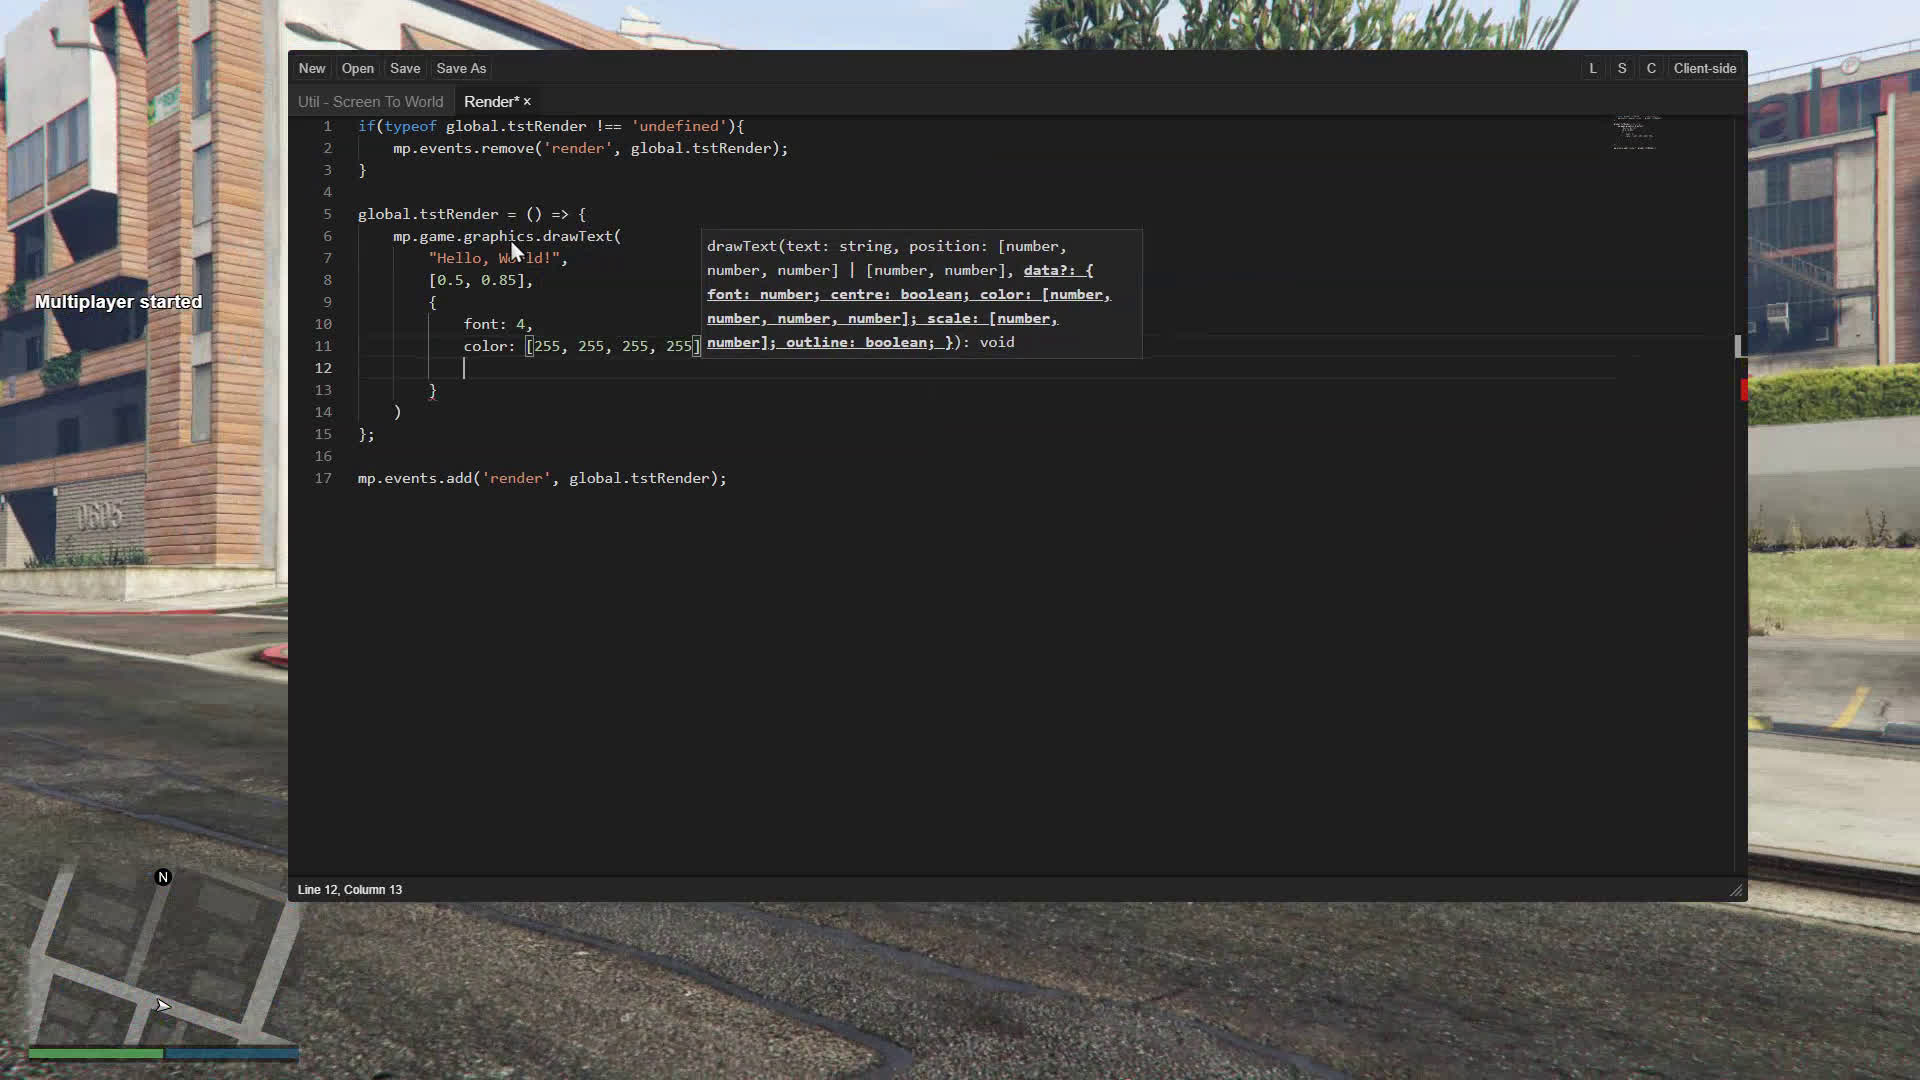Image resolution: width=1920 pixels, height=1080 pixels.
Task: Click the Save As button
Action: coord(461,68)
